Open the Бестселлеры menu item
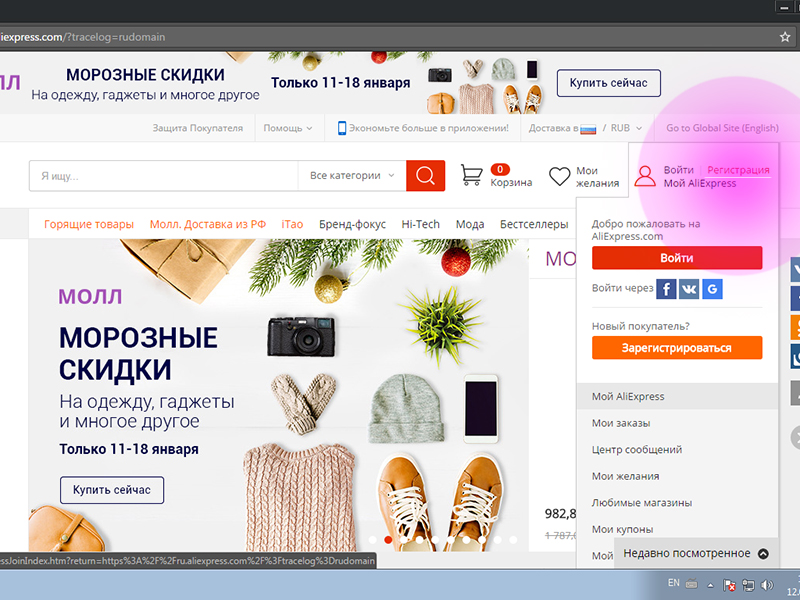This screenshot has height=600, width=800. coord(534,224)
